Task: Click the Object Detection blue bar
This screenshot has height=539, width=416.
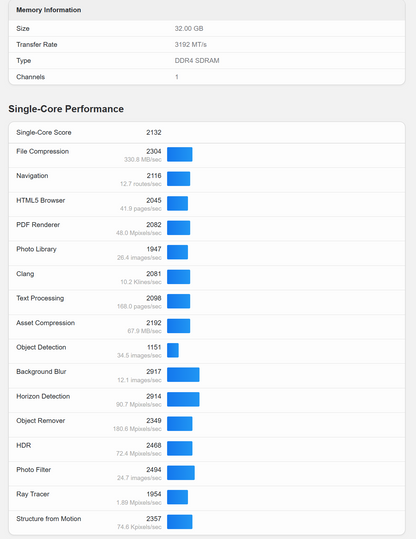Action: [173, 350]
